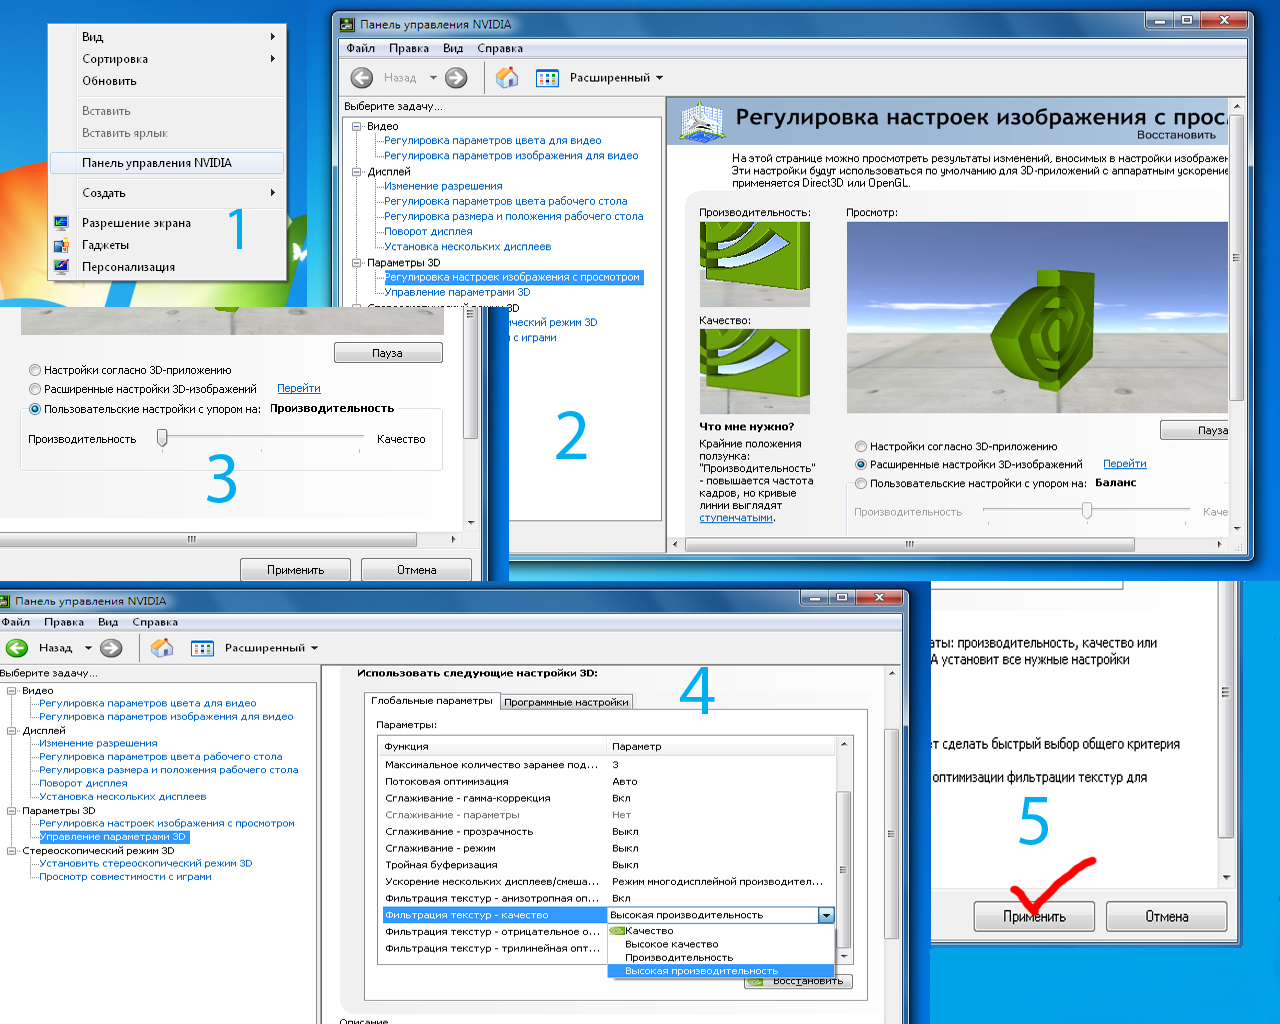Follow the Перейти link in window 2
This screenshot has width=1280, height=1024.
pyautogui.click(x=1125, y=464)
